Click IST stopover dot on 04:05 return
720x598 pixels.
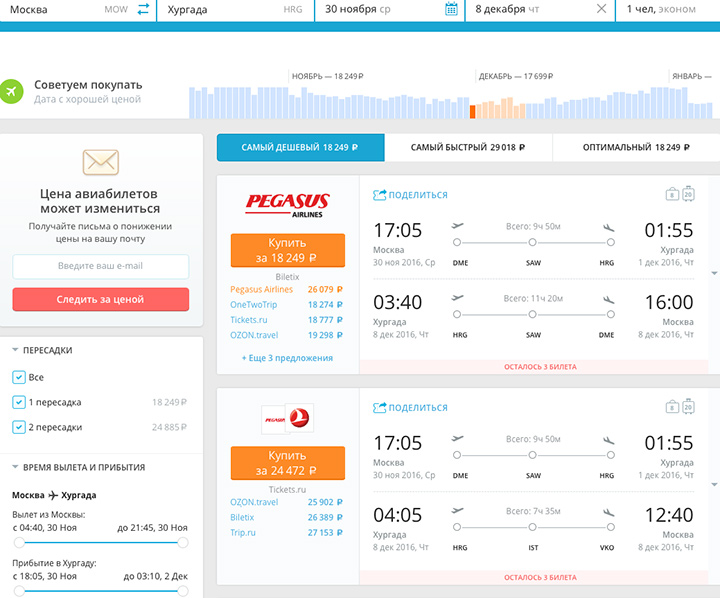[x=532, y=527]
